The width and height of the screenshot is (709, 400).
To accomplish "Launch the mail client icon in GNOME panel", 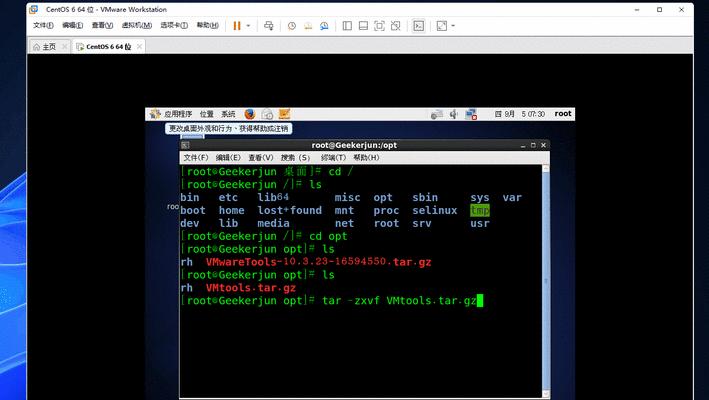I will (267, 114).
